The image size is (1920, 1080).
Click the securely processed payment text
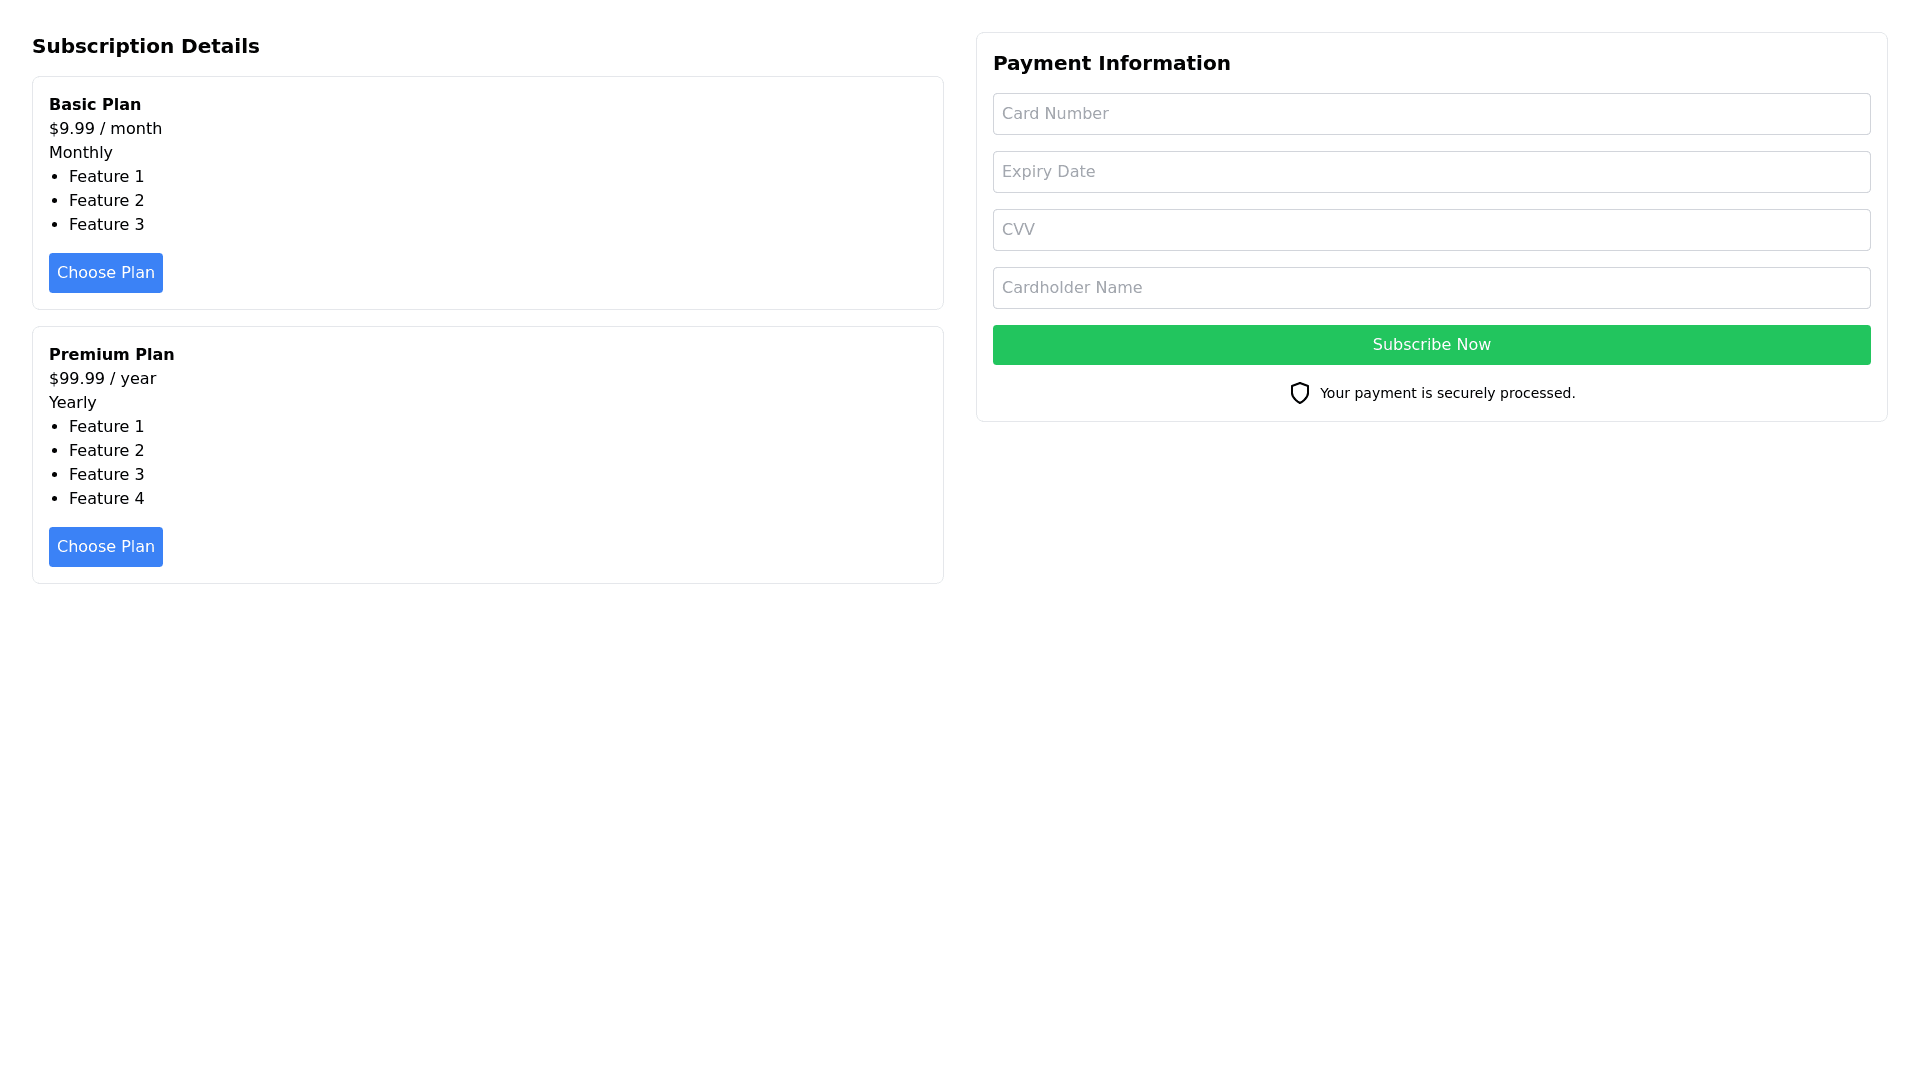1446,393
